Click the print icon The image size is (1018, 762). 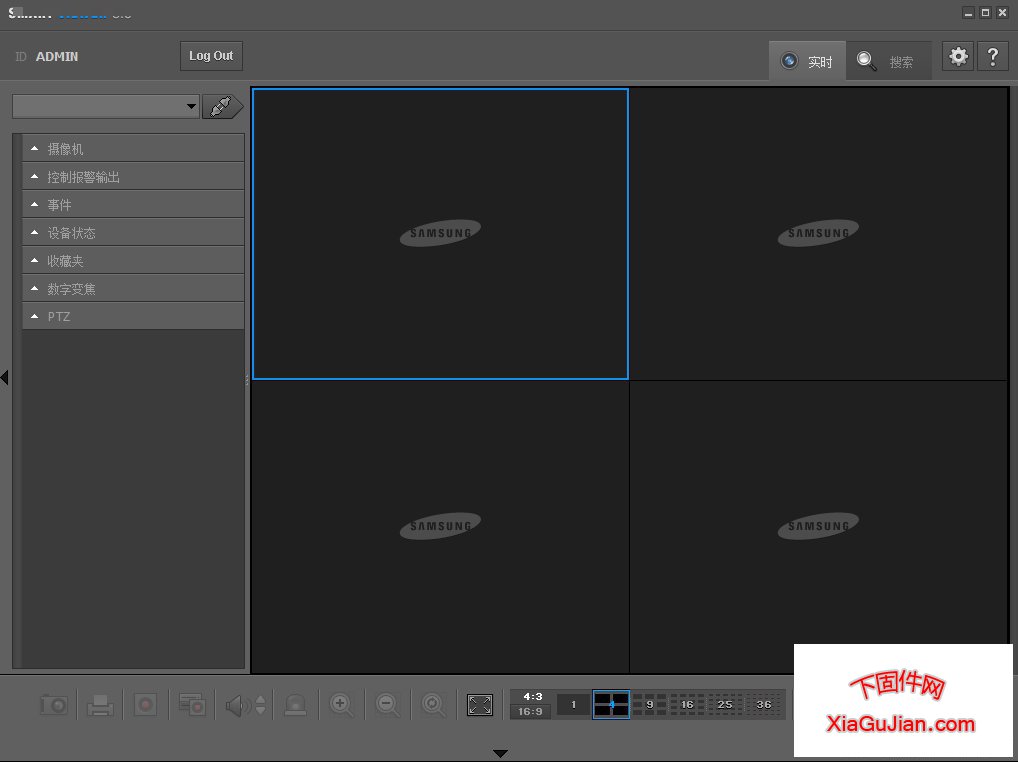[100, 705]
